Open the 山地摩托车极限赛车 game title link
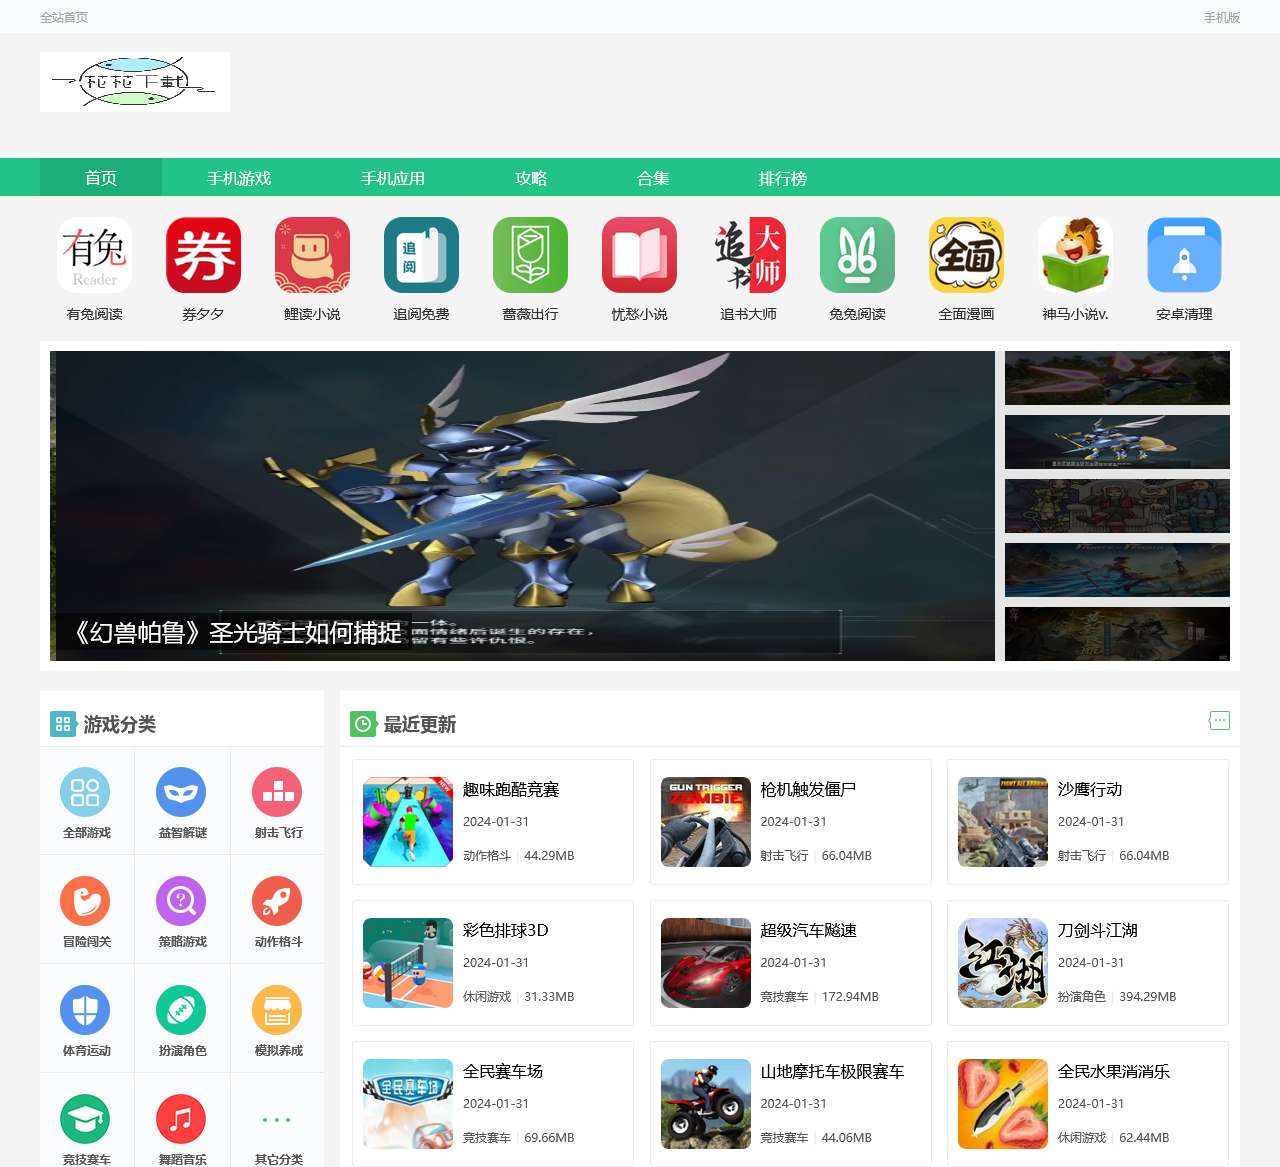Viewport: 1280px width, 1167px height. (x=832, y=1071)
